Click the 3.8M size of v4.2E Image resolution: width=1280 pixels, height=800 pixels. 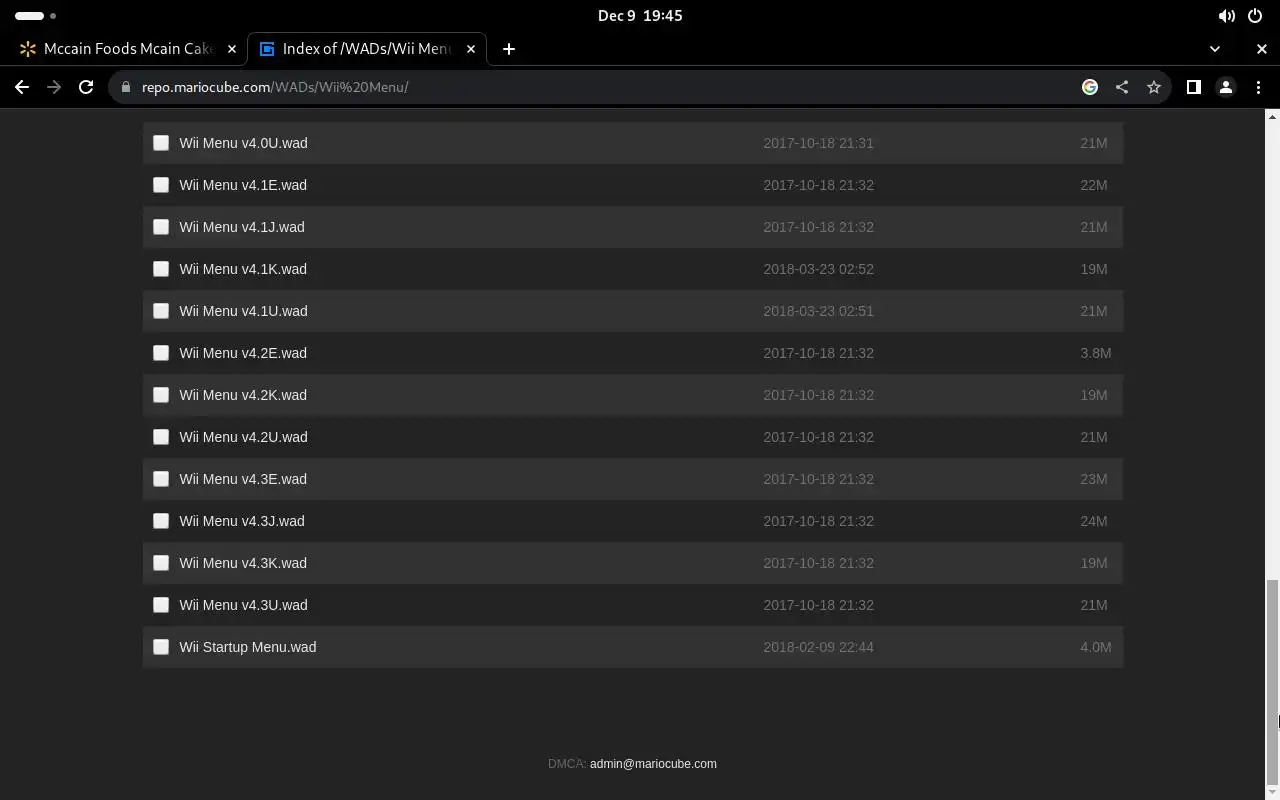pos(1096,353)
